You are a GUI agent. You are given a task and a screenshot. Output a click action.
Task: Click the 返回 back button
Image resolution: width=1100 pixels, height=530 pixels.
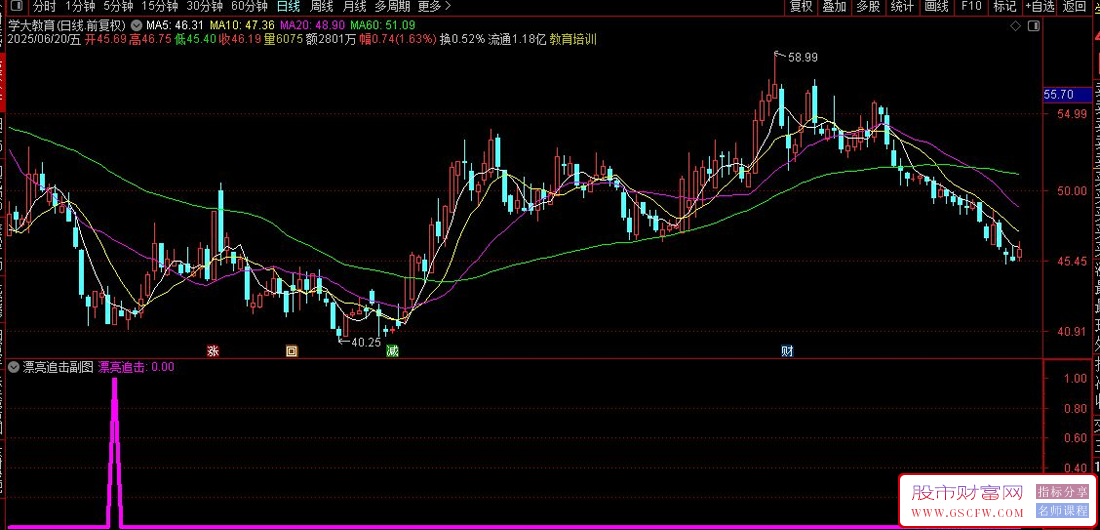point(1074,7)
